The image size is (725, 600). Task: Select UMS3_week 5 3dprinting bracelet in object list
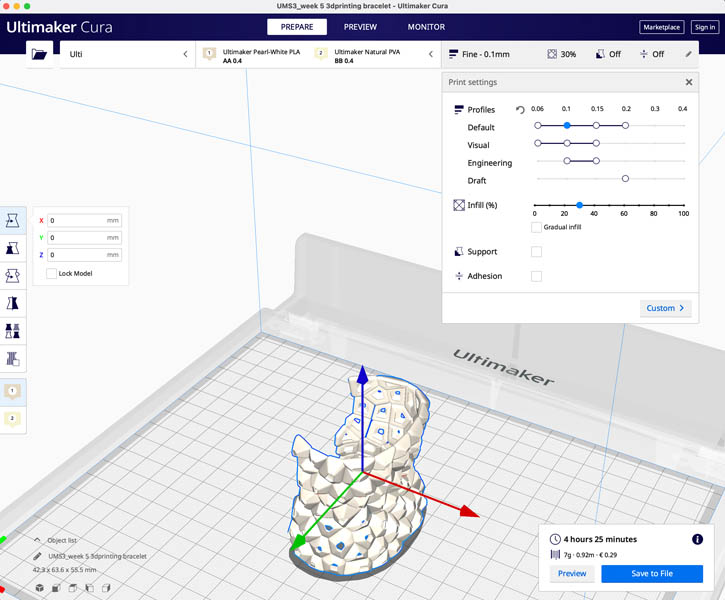(x=97, y=556)
